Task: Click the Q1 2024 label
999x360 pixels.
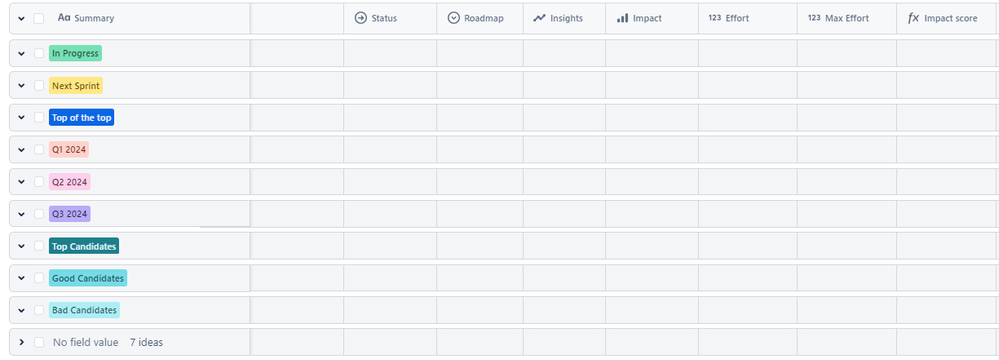Action: pyautogui.click(x=69, y=150)
